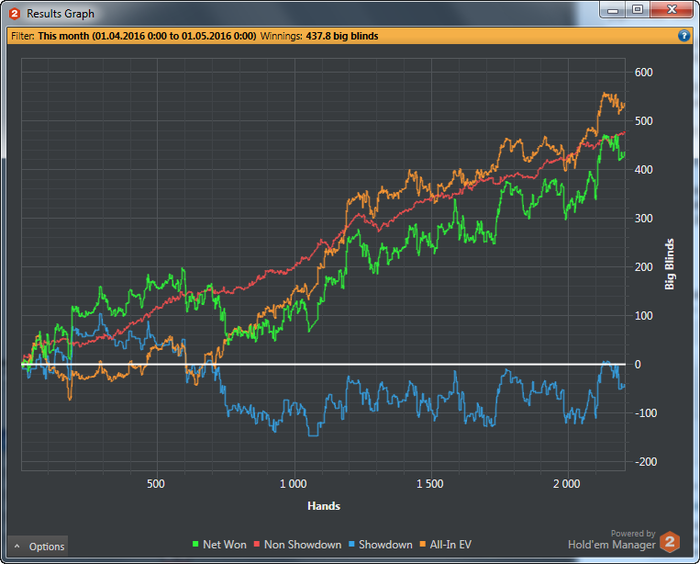Click the winnings value '437.8 big blinds'
Viewport: 700px width, 564px height.
pyautogui.click(x=342, y=36)
